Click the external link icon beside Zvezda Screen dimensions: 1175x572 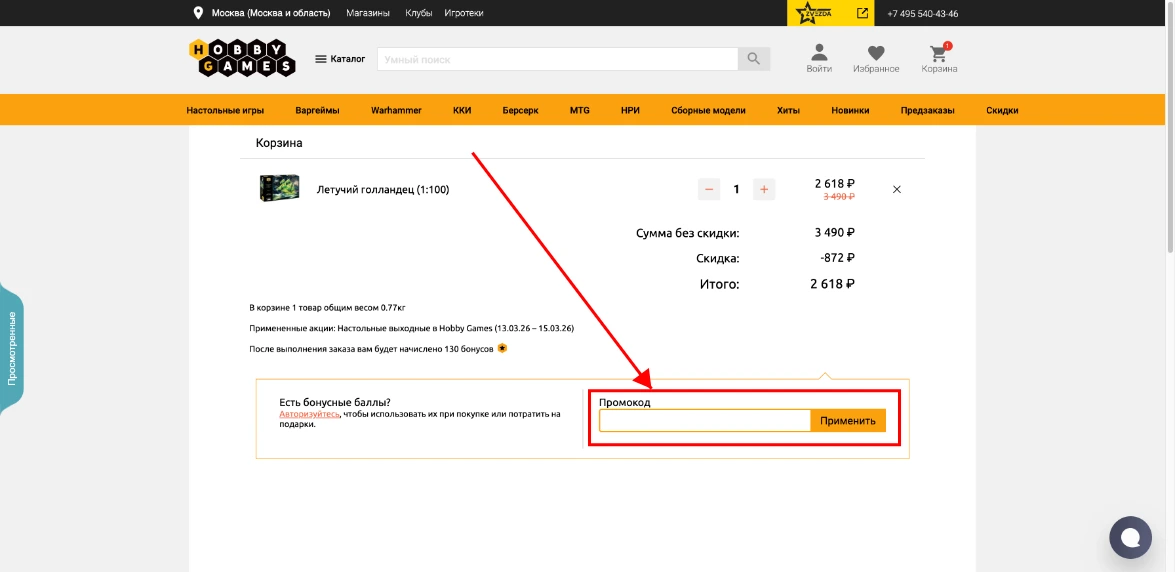coord(863,13)
